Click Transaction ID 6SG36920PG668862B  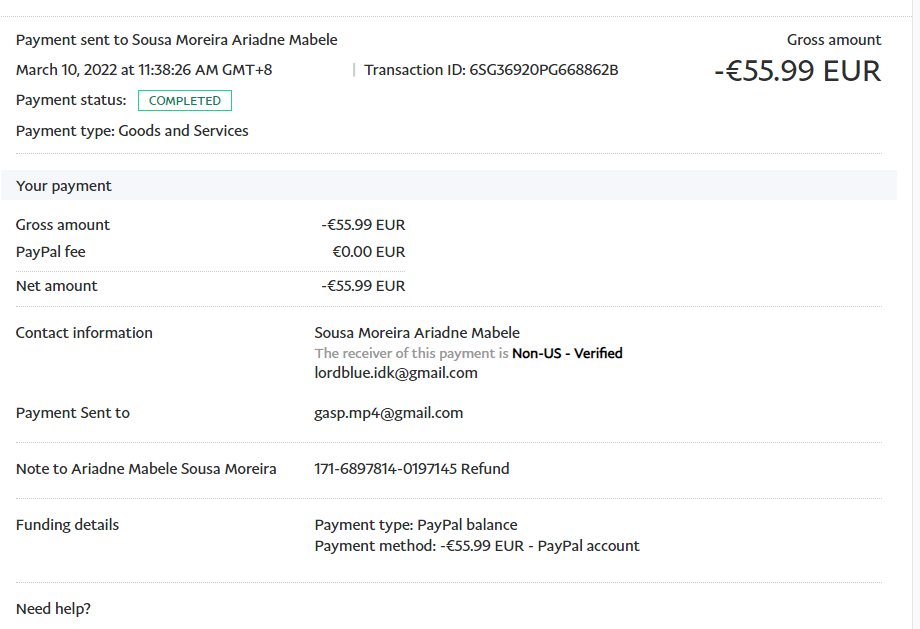[x=491, y=70]
